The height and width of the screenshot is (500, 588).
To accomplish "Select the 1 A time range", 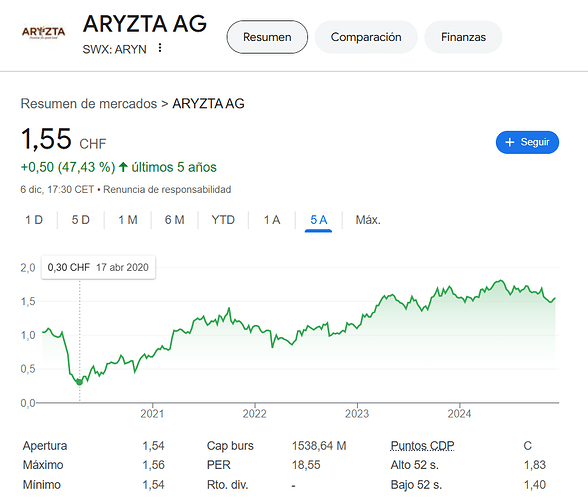I will [x=272, y=220].
